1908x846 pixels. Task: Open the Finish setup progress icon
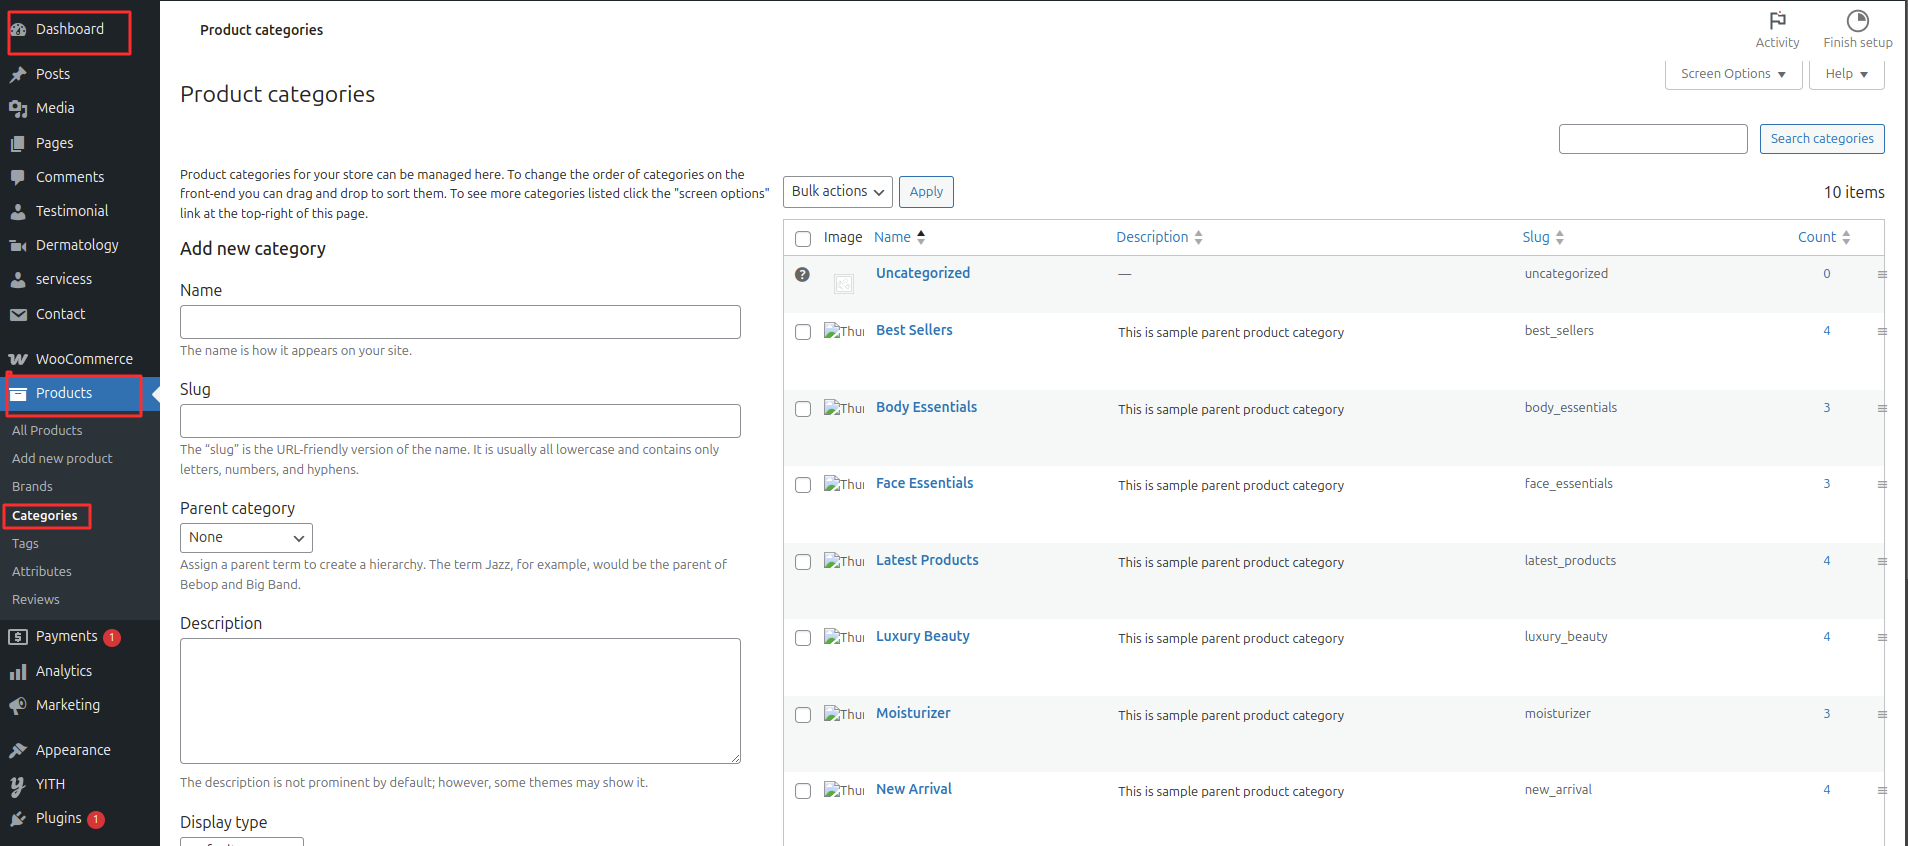(1857, 21)
